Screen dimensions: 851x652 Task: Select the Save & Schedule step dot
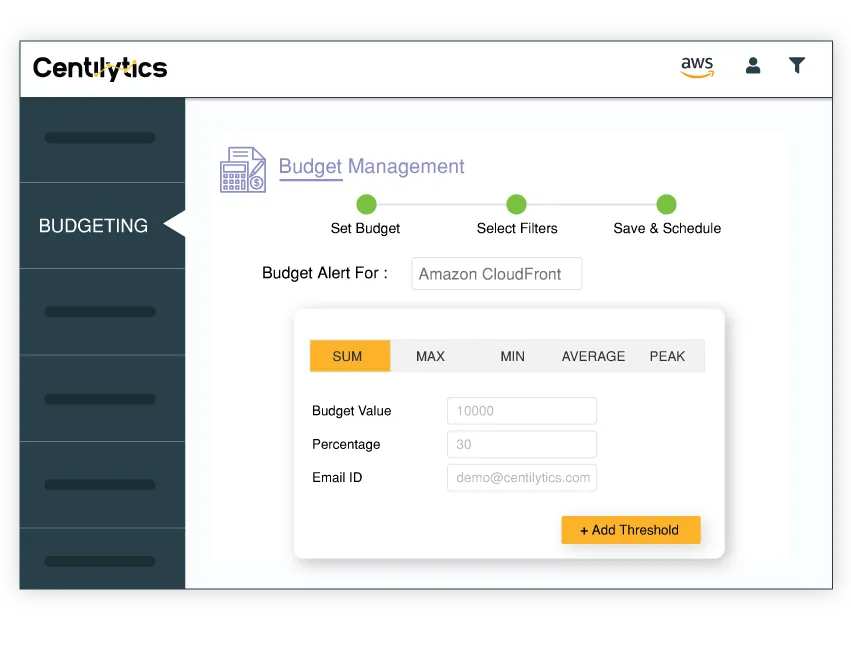tap(666, 204)
